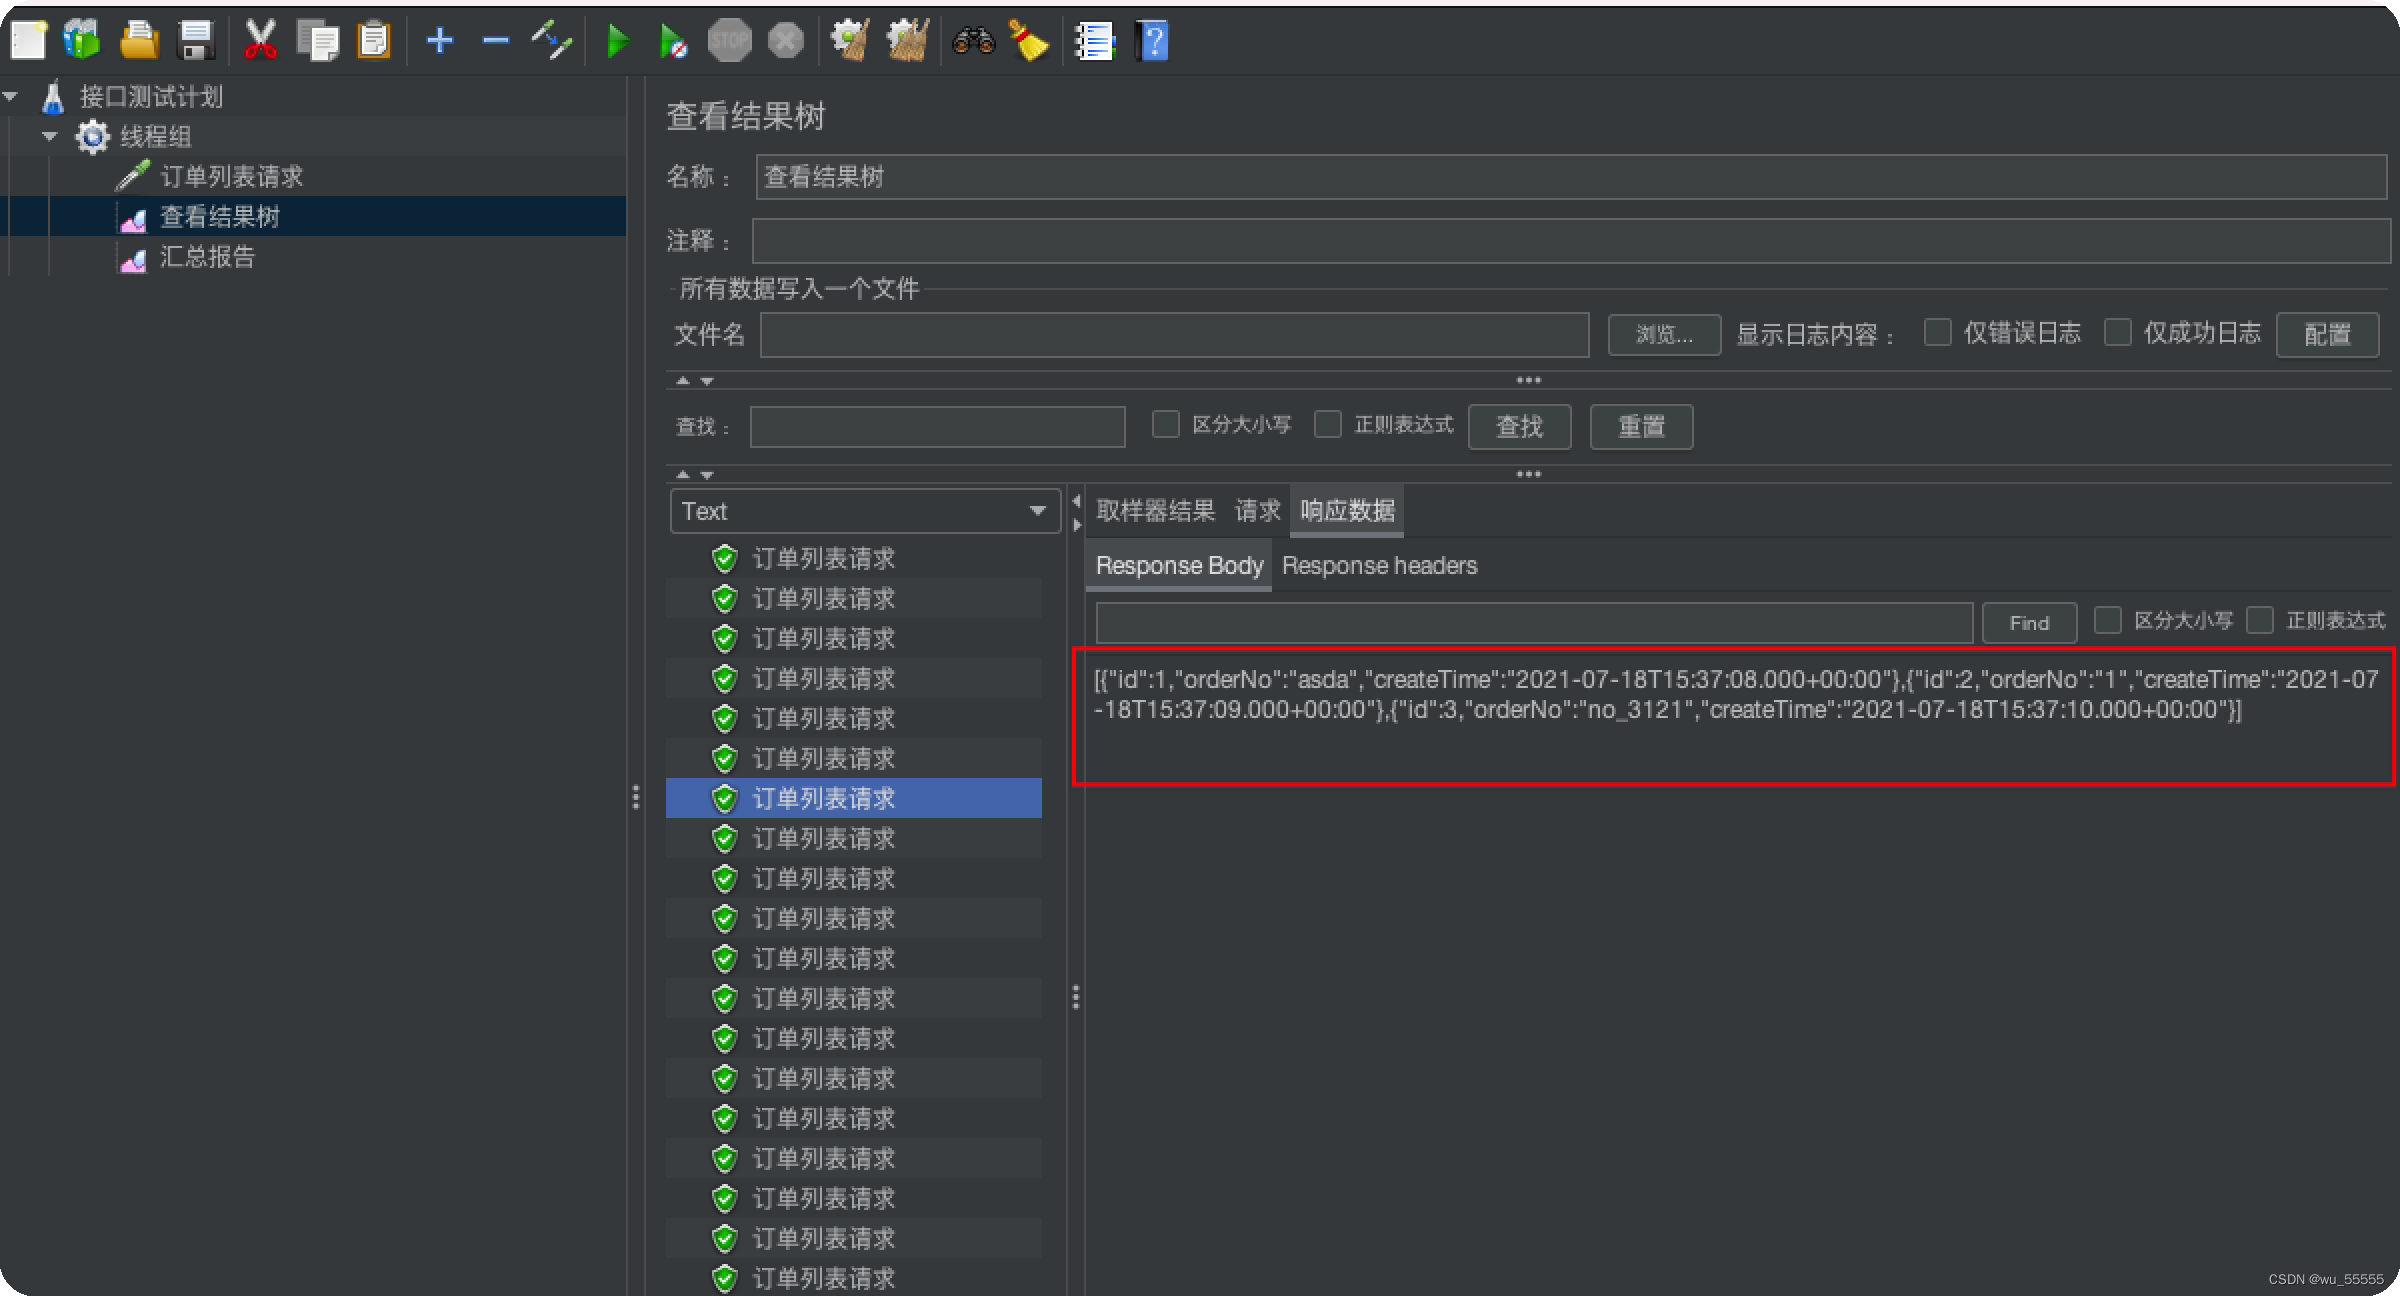Toggle 正则表达式 checkbox in response search row
Screen dimensions: 2400x1296
tap(2260, 620)
